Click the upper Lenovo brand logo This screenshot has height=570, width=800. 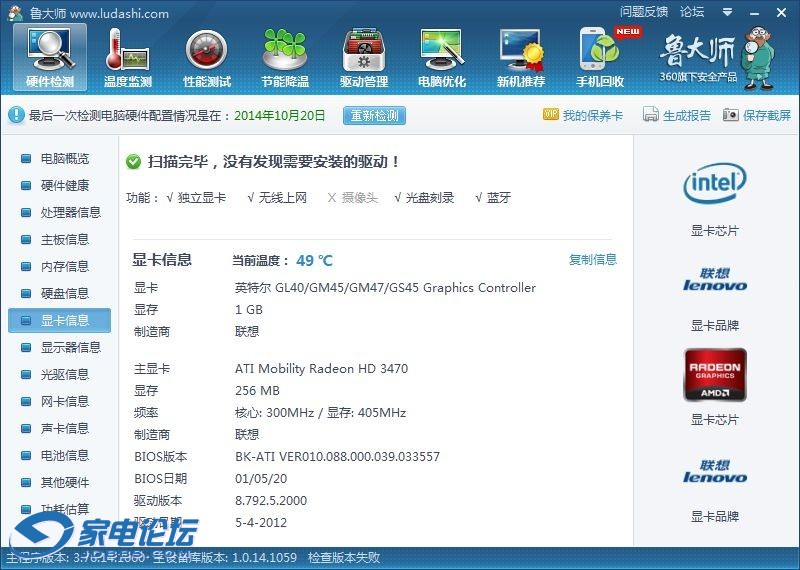714,279
